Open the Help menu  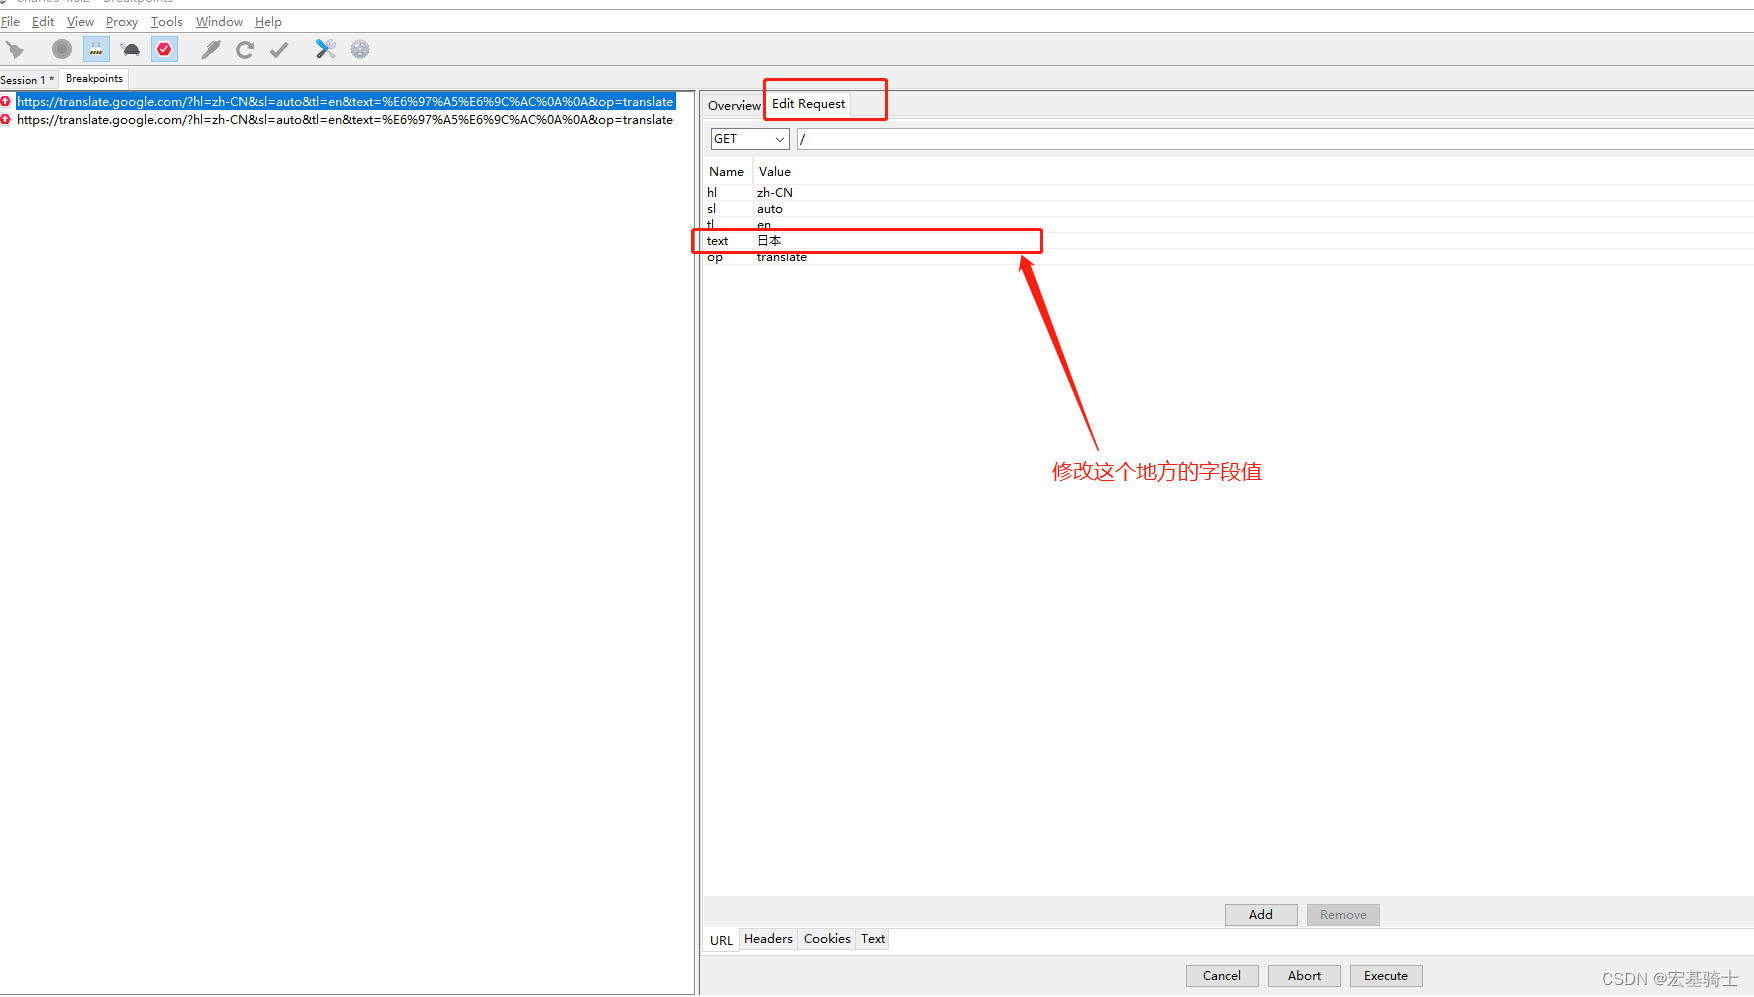[268, 22]
